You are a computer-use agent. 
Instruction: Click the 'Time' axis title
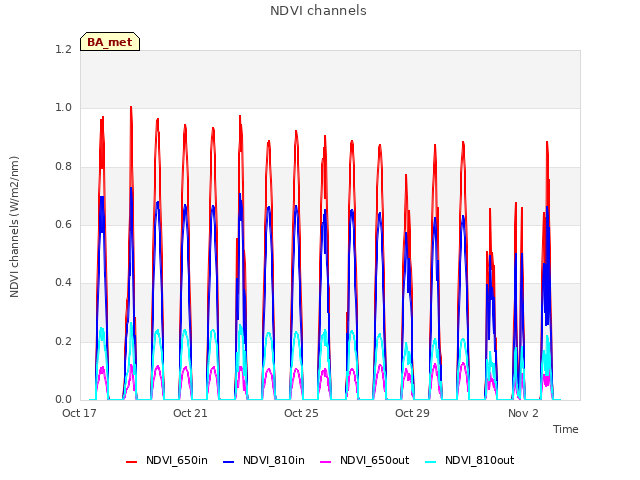point(566,429)
